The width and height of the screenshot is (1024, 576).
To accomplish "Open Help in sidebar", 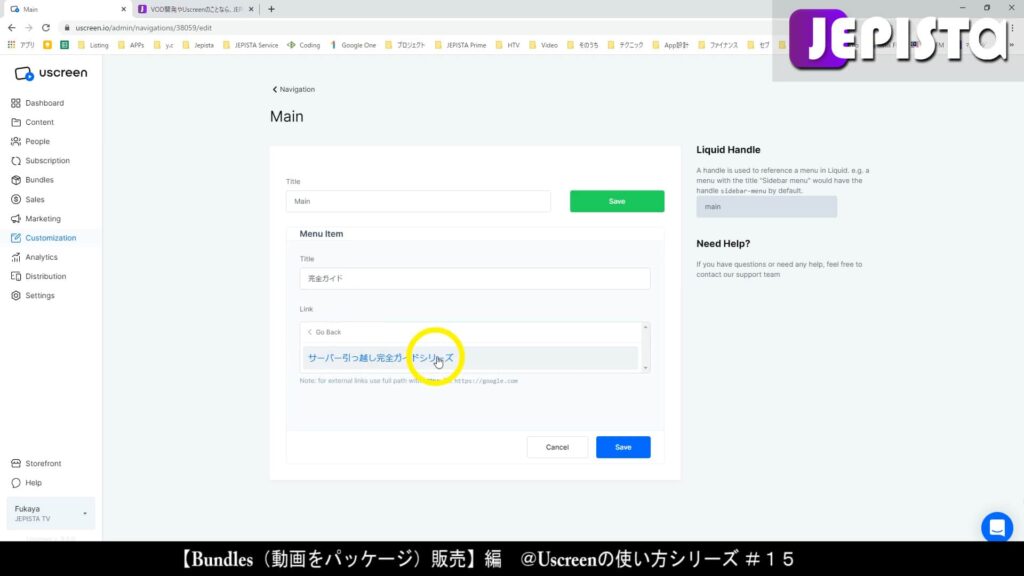I will 33,483.
